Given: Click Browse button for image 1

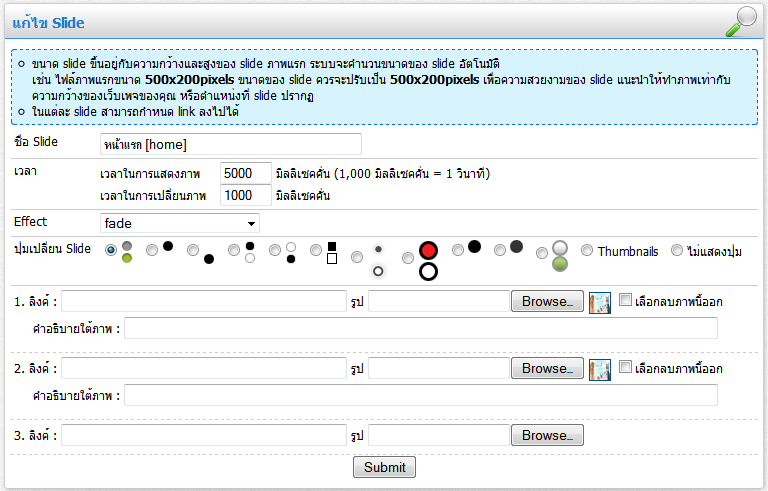Looking at the screenshot, I should (547, 301).
